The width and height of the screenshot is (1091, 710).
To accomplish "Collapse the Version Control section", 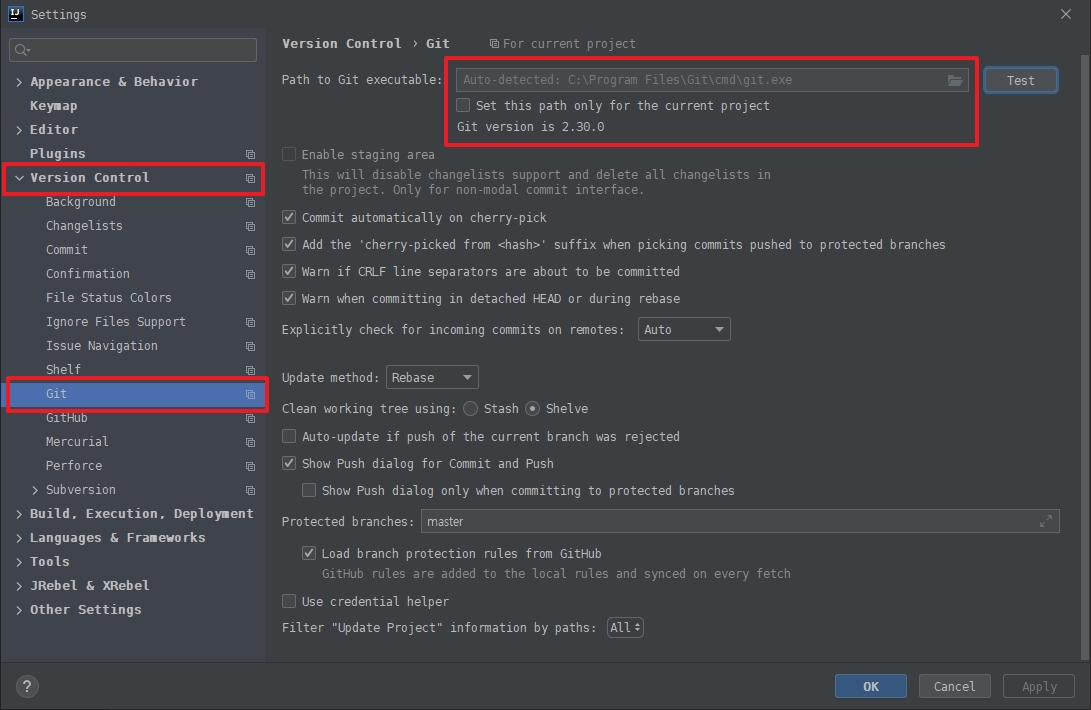I will [x=19, y=178].
